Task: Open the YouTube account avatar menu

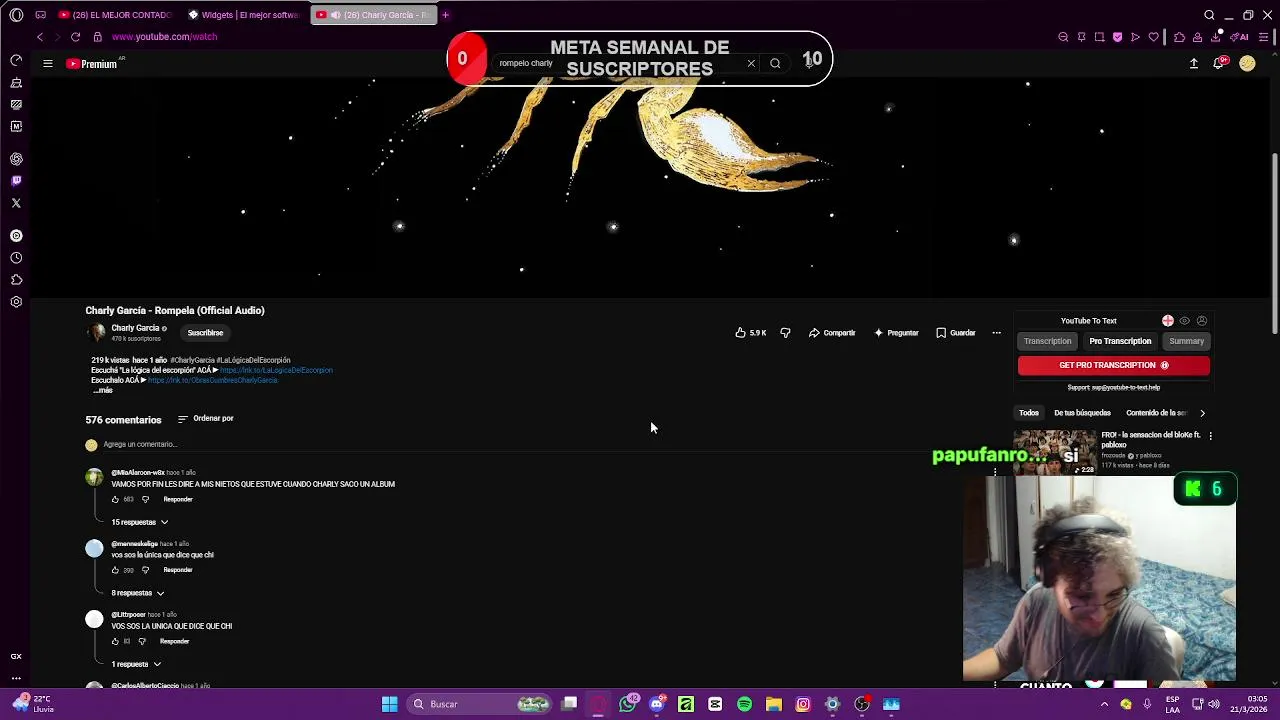Action: pyautogui.click(x=1247, y=63)
